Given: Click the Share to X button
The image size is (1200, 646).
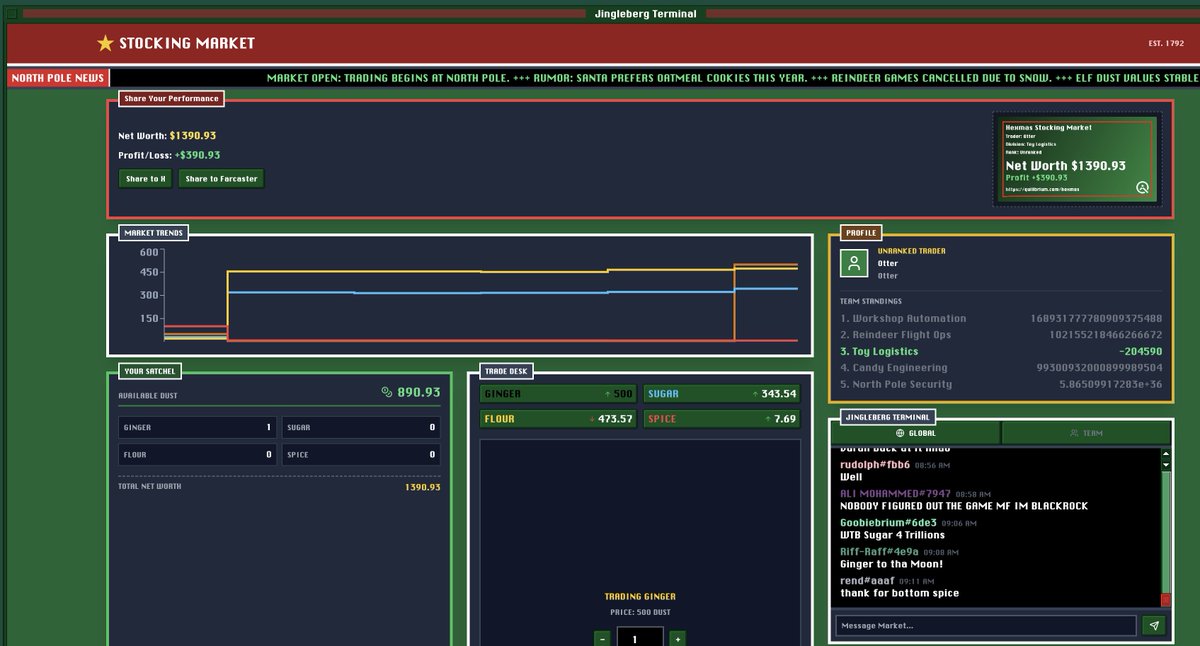Looking at the screenshot, I should coord(145,179).
